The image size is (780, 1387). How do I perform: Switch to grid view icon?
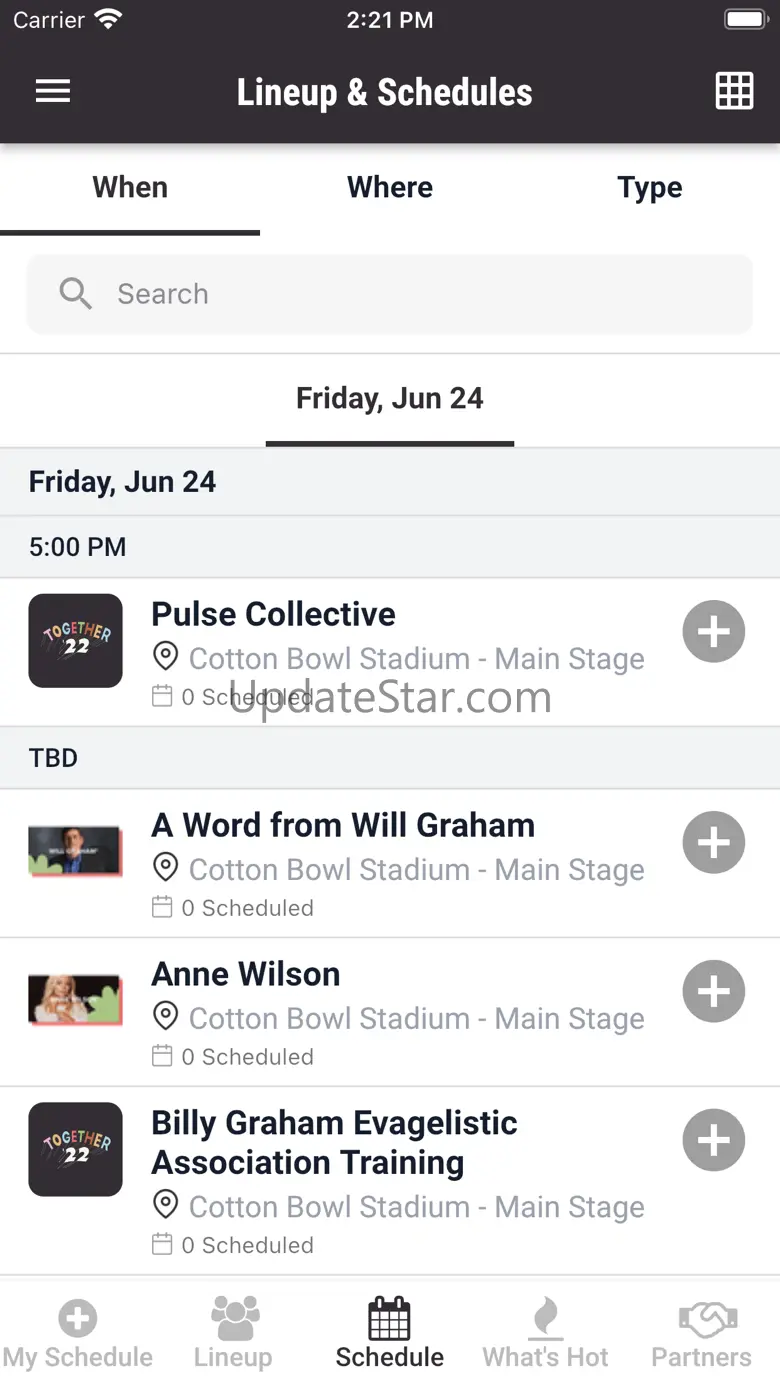coord(734,91)
